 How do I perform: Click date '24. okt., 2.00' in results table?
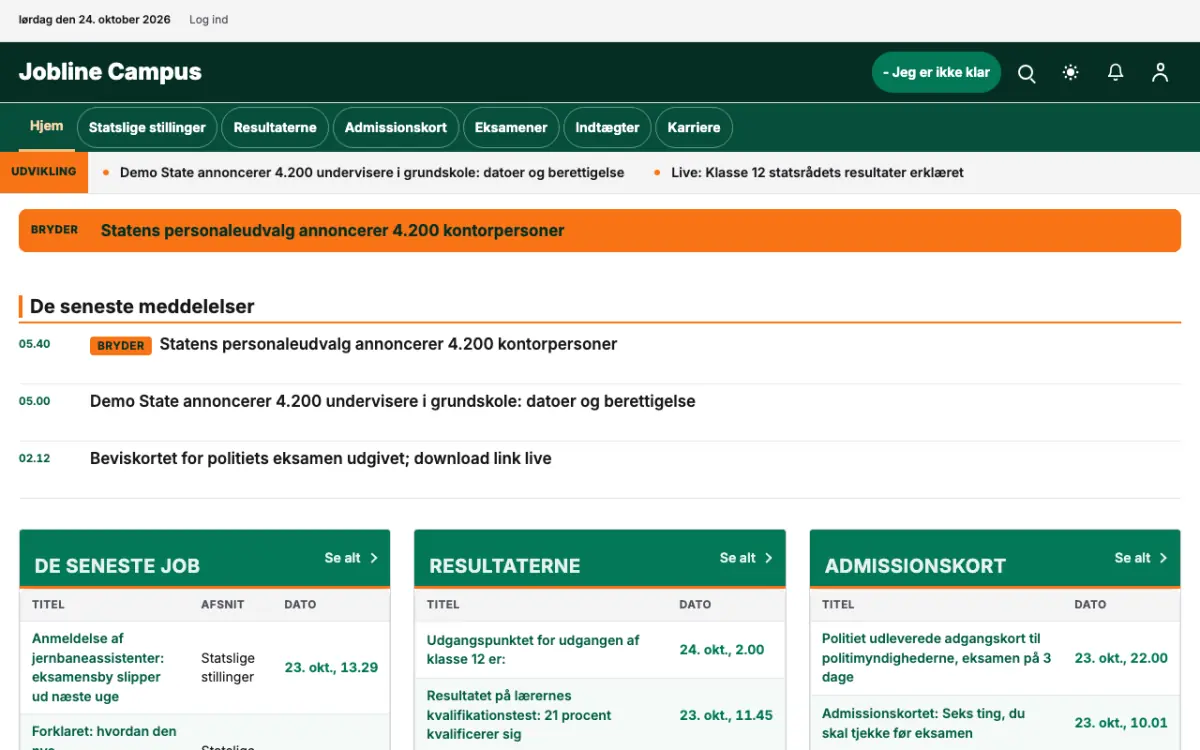pos(722,650)
